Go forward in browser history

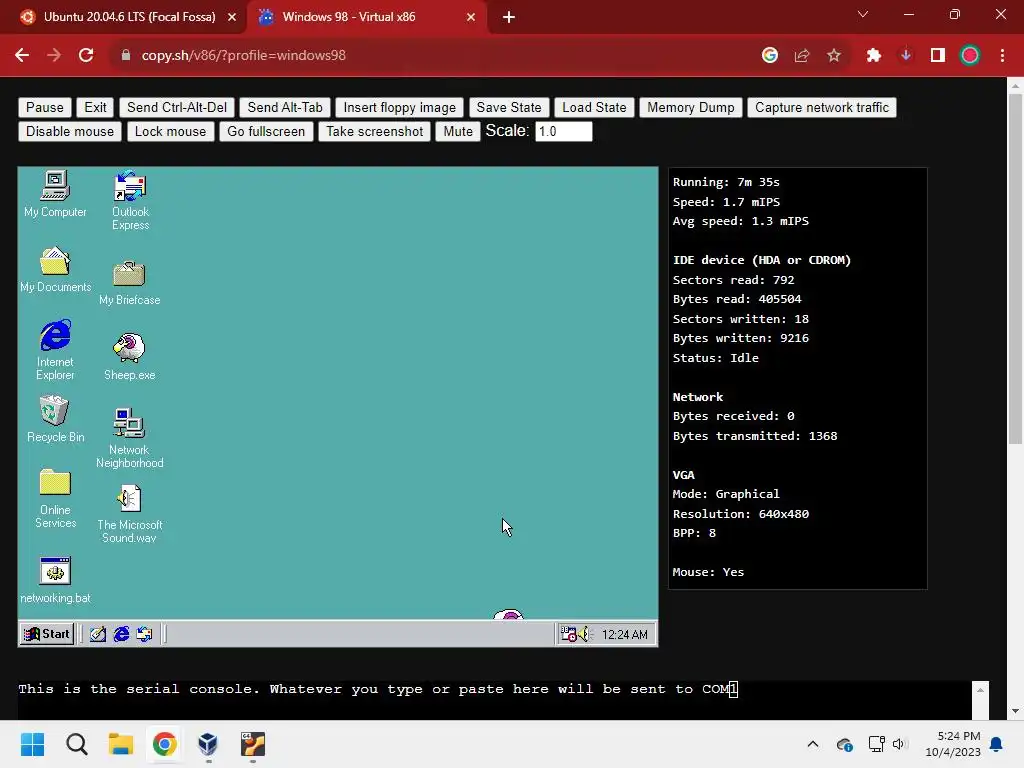(54, 56)
